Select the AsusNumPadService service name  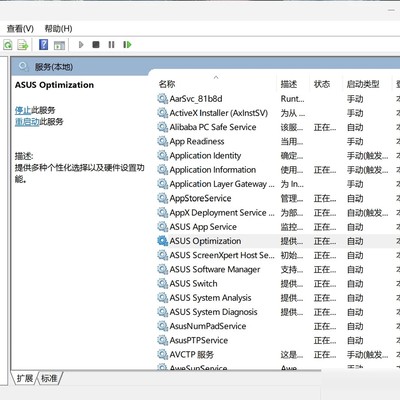coord(208,326)
